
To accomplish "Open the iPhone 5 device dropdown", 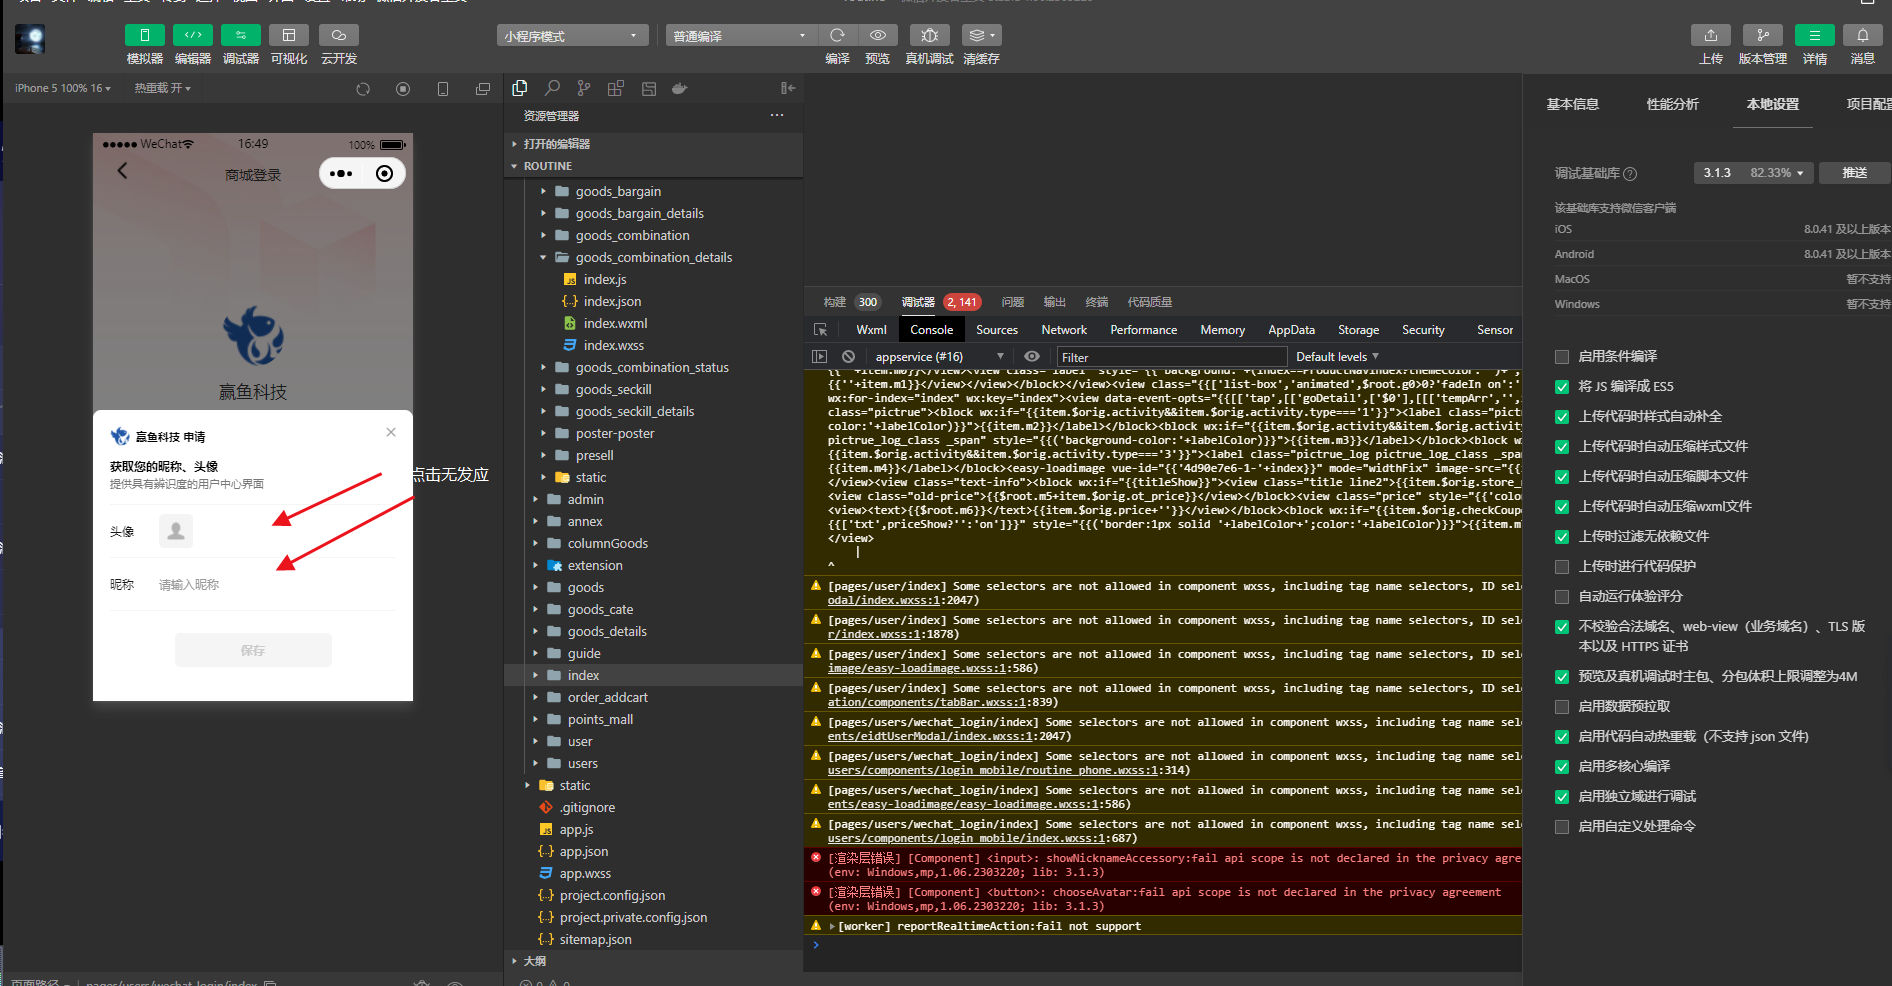I will [63, 88].
